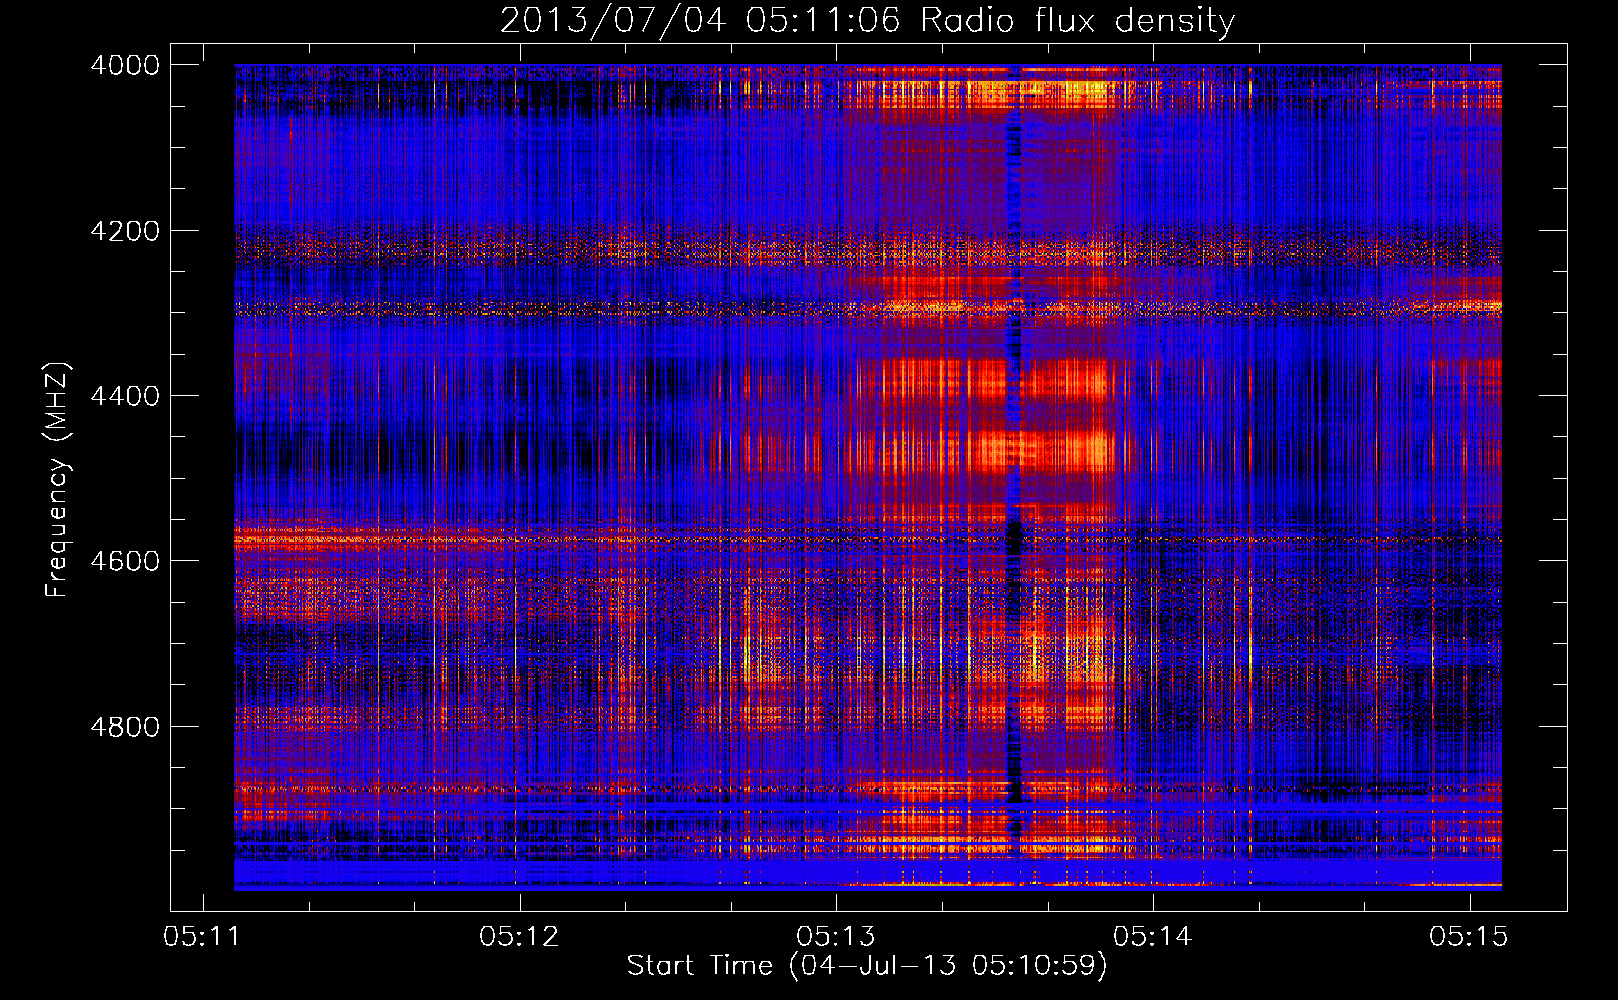
Task: Click the 05:14 time tick label
Action: pos(1153,937)
